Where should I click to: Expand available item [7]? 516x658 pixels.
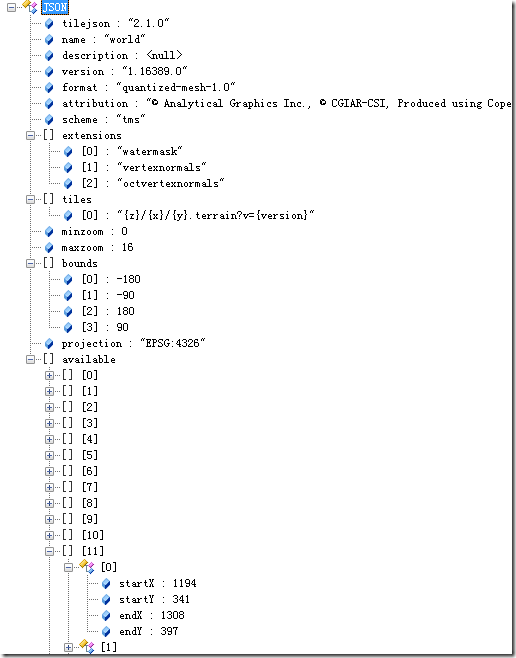[x=50, y=487]
